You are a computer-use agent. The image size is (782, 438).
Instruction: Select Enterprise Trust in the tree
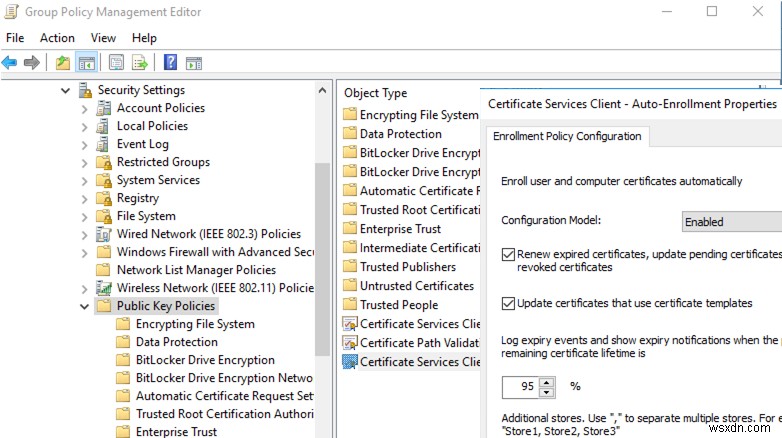[x=176, y=432]
